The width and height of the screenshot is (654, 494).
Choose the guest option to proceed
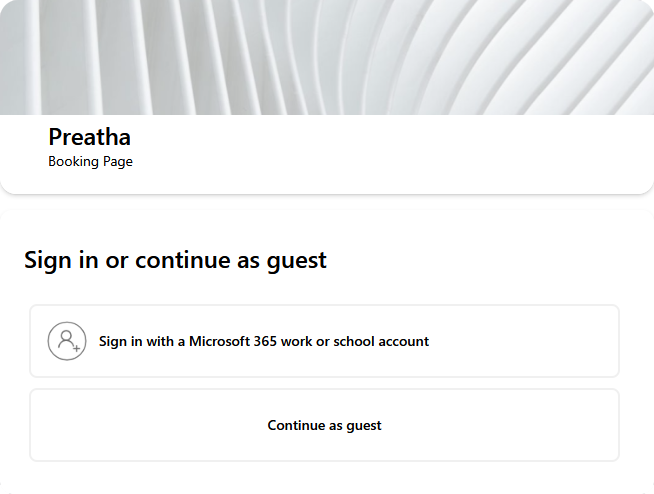[324, 425]
